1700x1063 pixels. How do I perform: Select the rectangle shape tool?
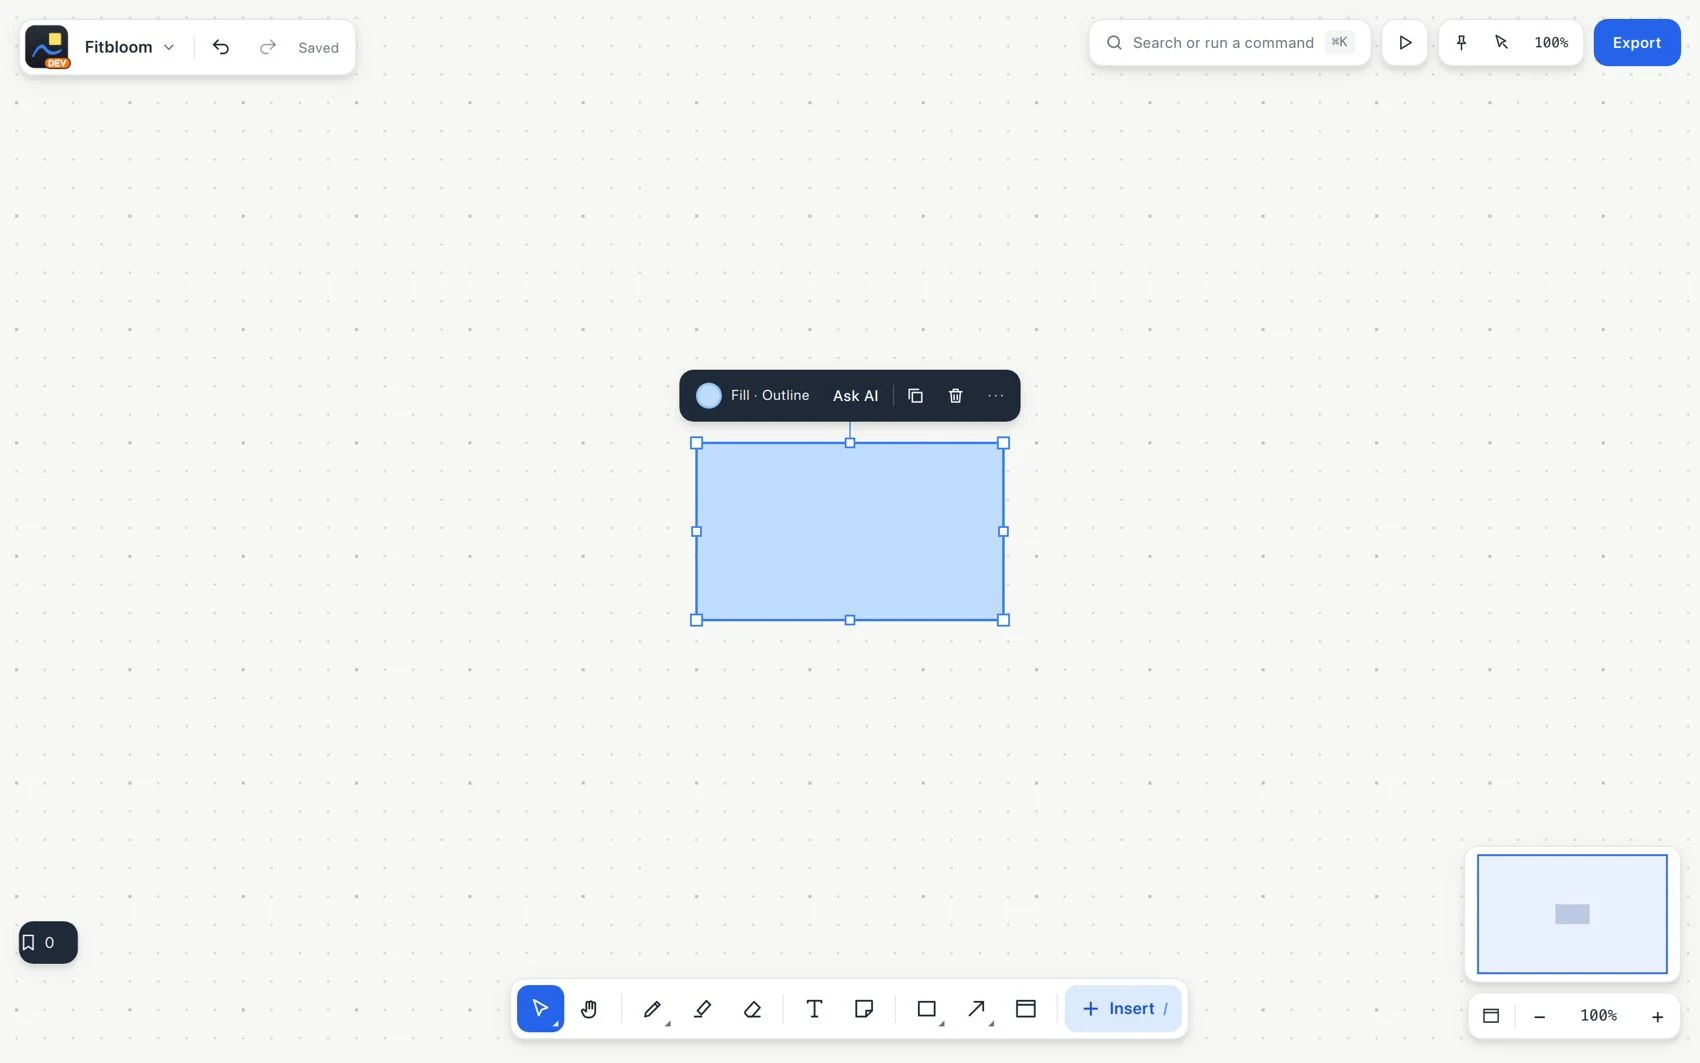pyautogui.click(x=927, y=1008)
